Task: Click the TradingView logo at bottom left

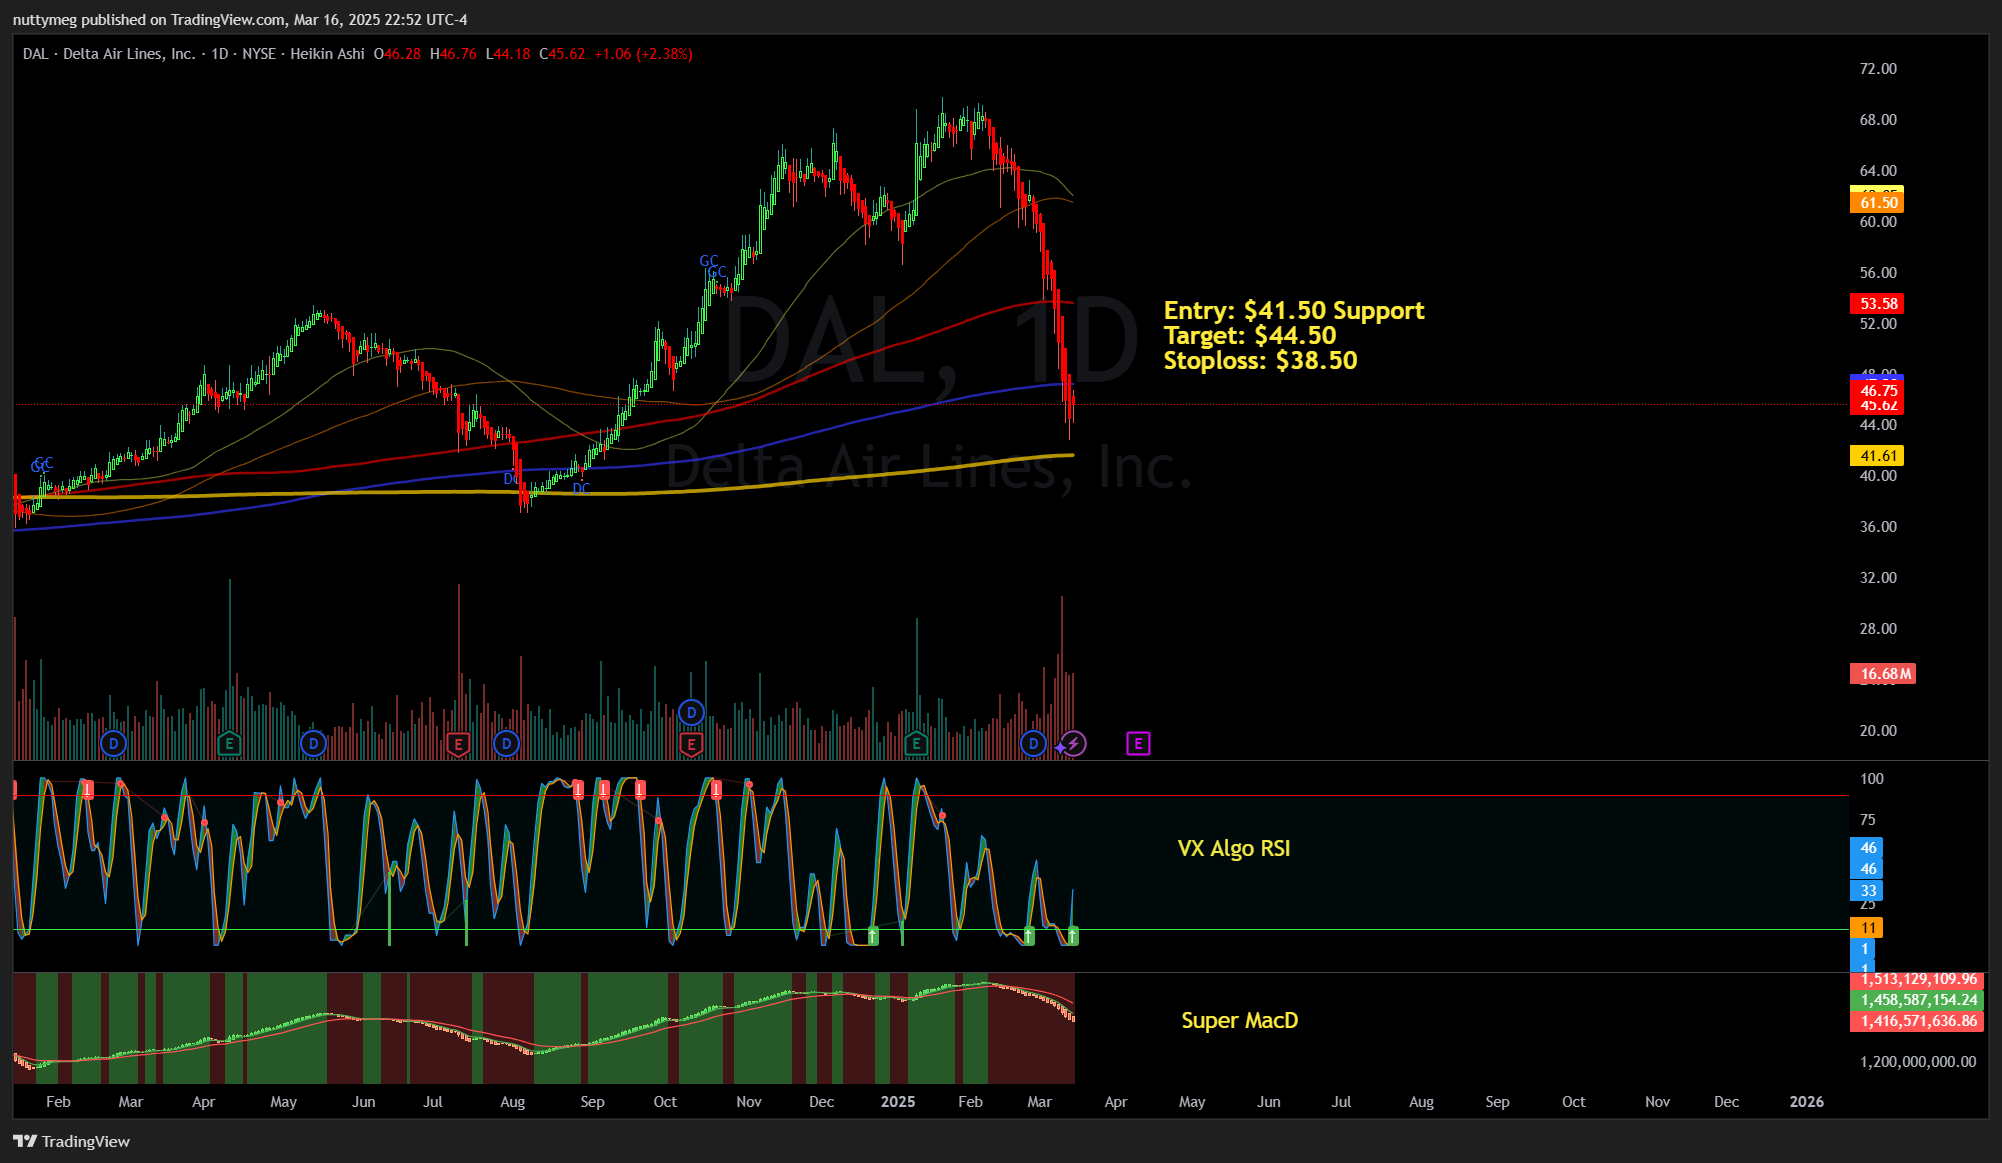Action: click(72, 1141)
